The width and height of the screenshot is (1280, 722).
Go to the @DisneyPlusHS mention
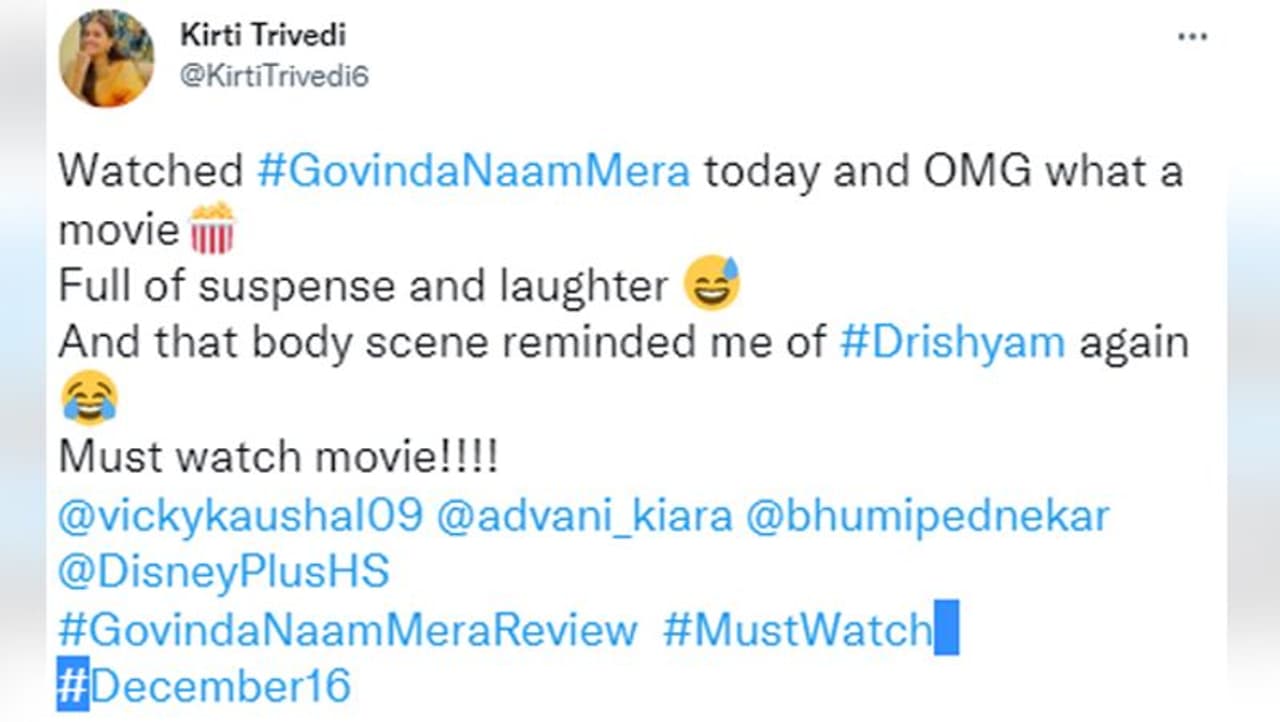223,573
